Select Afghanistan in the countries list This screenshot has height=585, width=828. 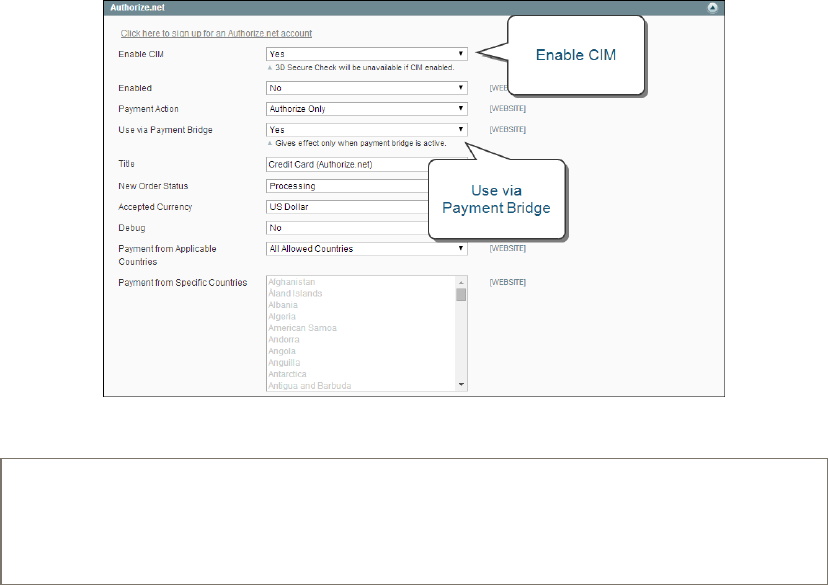coord(291,282)
